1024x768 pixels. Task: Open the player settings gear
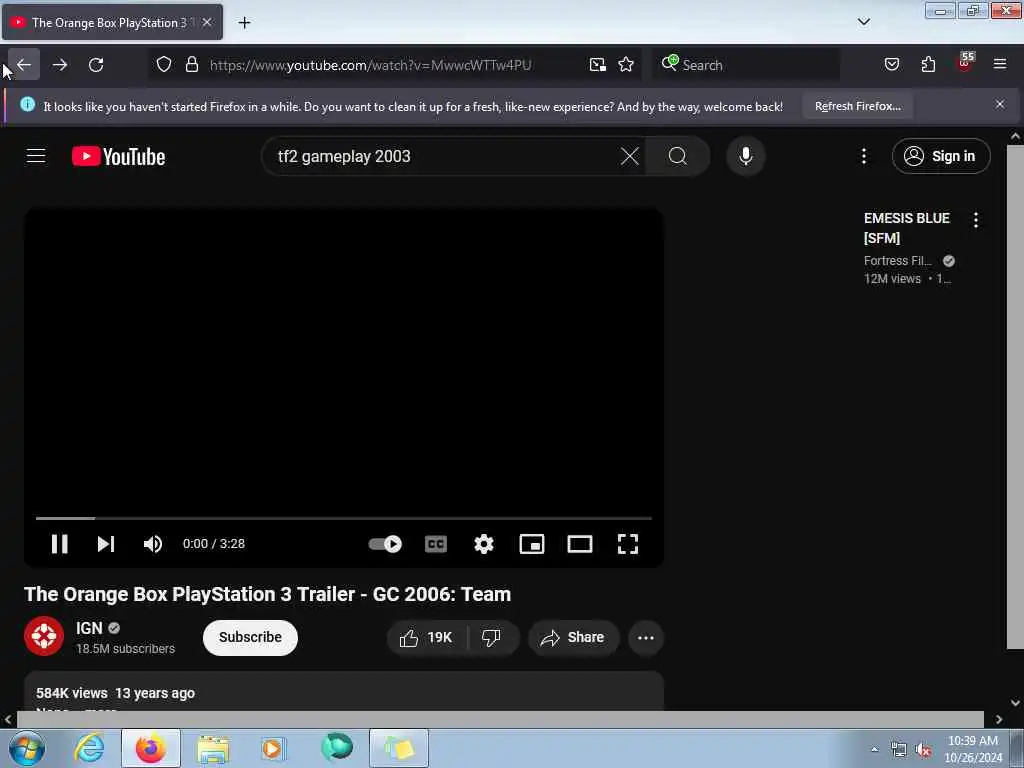[484, 544]
